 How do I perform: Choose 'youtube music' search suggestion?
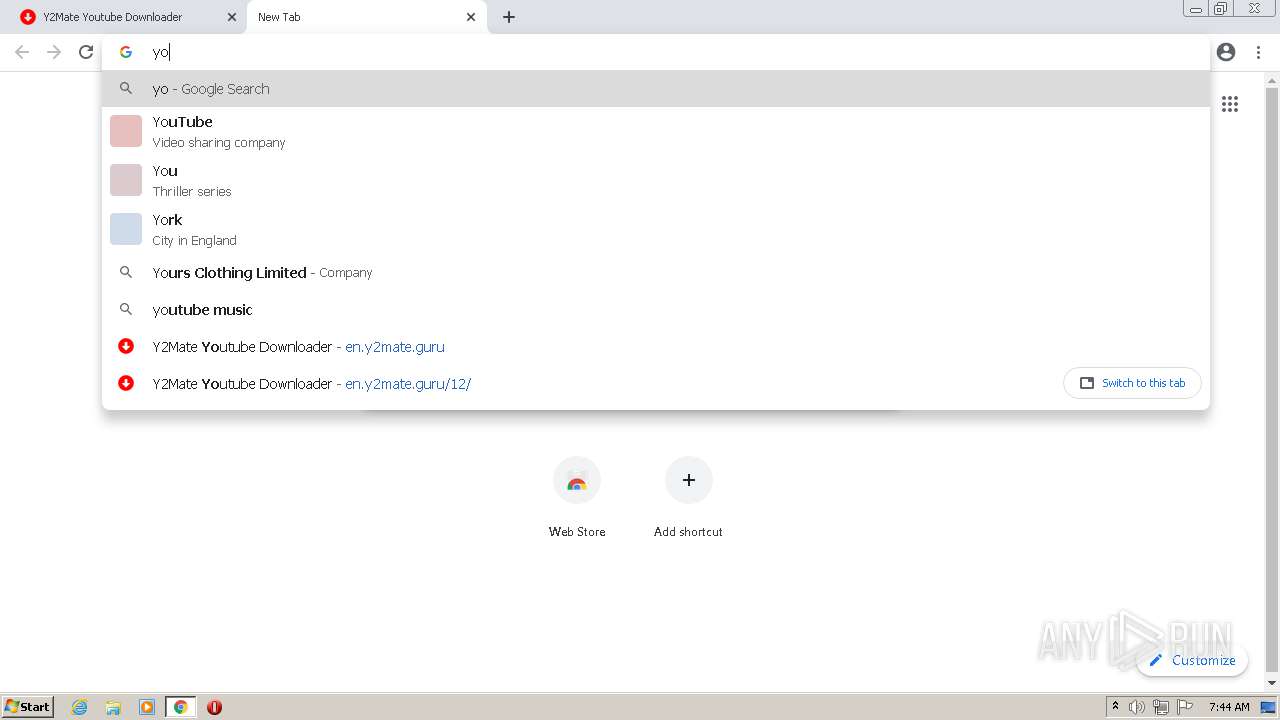(x=656, y=309)
